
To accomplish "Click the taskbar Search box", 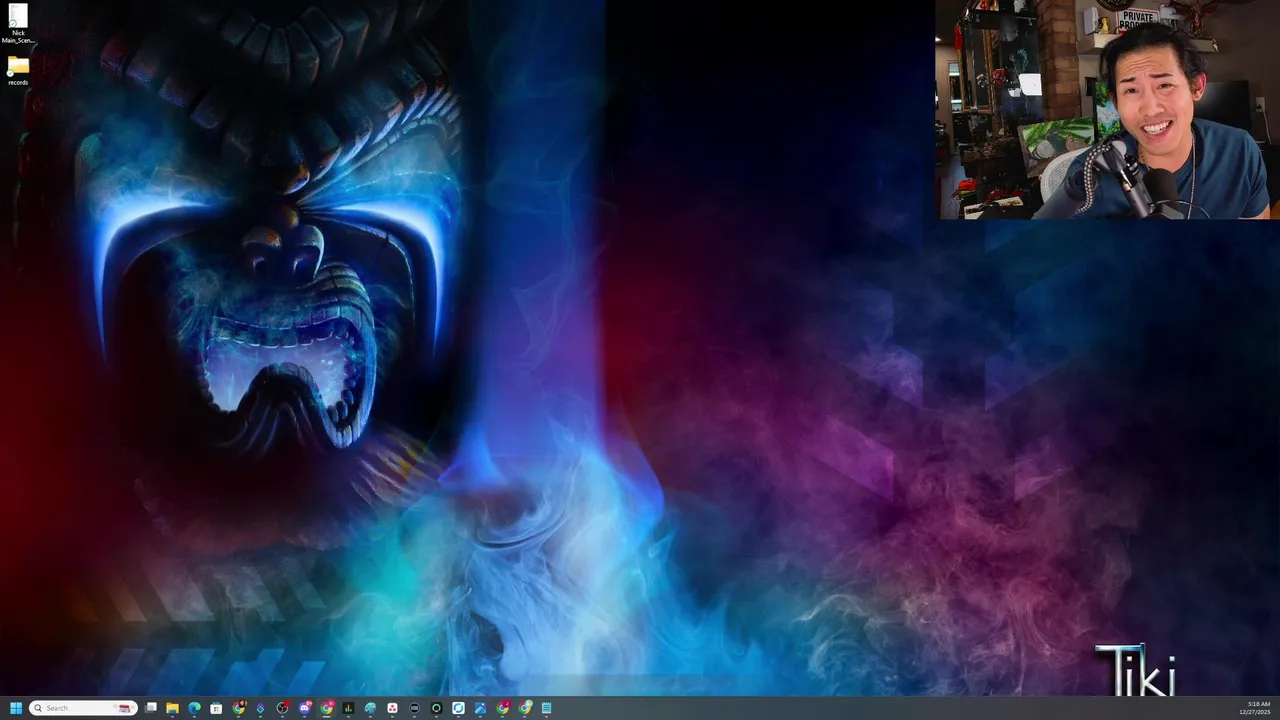I will click(83, 708).
